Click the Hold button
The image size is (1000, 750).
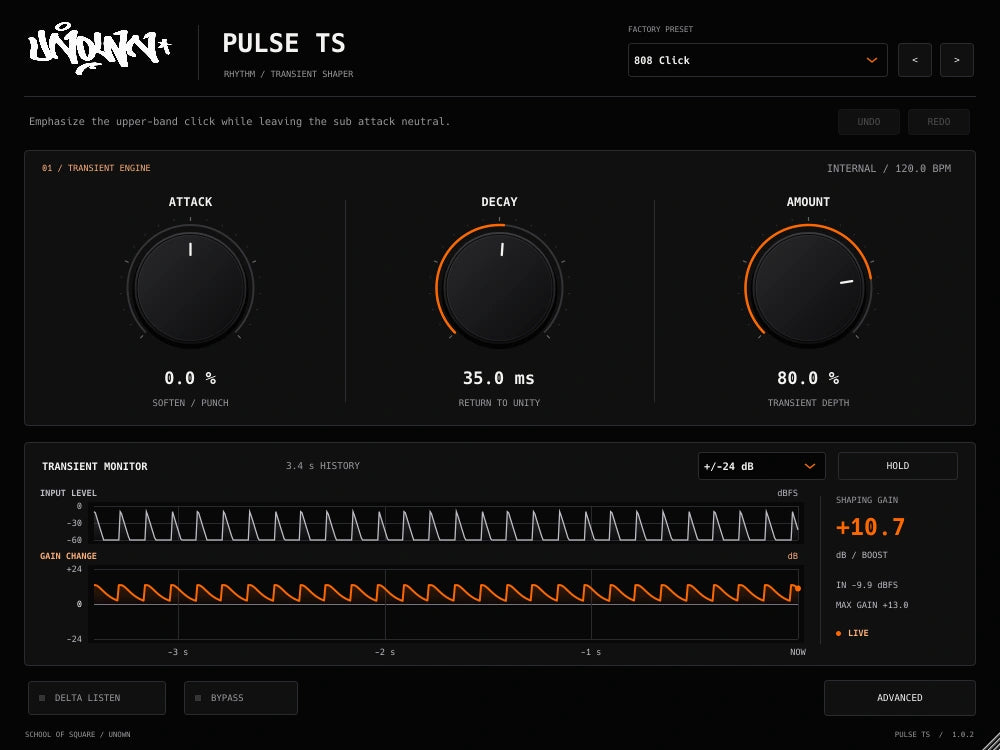pyautogui.click(x=897, y=466)
